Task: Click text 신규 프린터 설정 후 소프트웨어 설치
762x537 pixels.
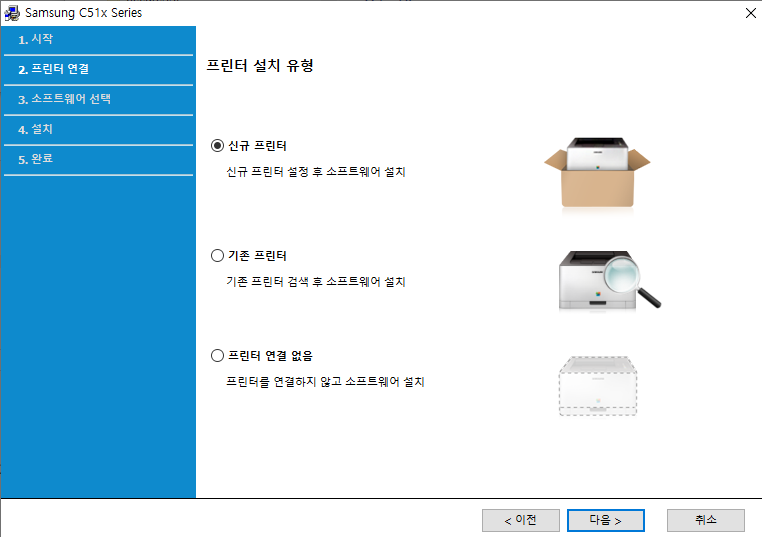Action: click(x=316, y=172)
